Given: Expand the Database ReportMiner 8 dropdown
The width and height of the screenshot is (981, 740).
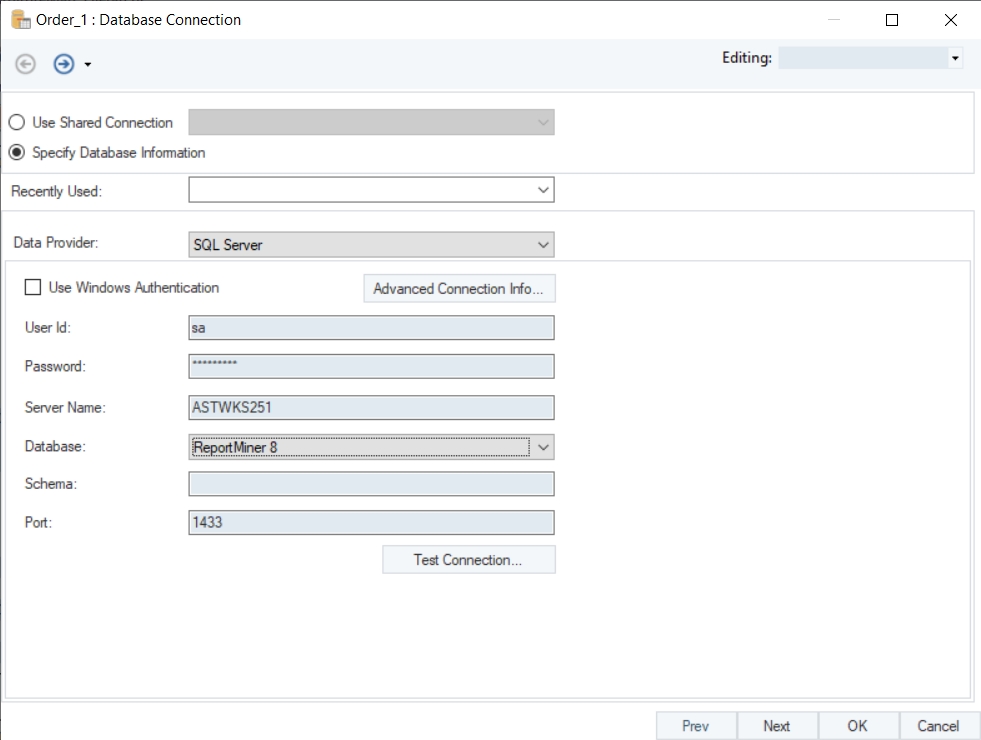Looking at the screenshot, I should tap(543, 448).
